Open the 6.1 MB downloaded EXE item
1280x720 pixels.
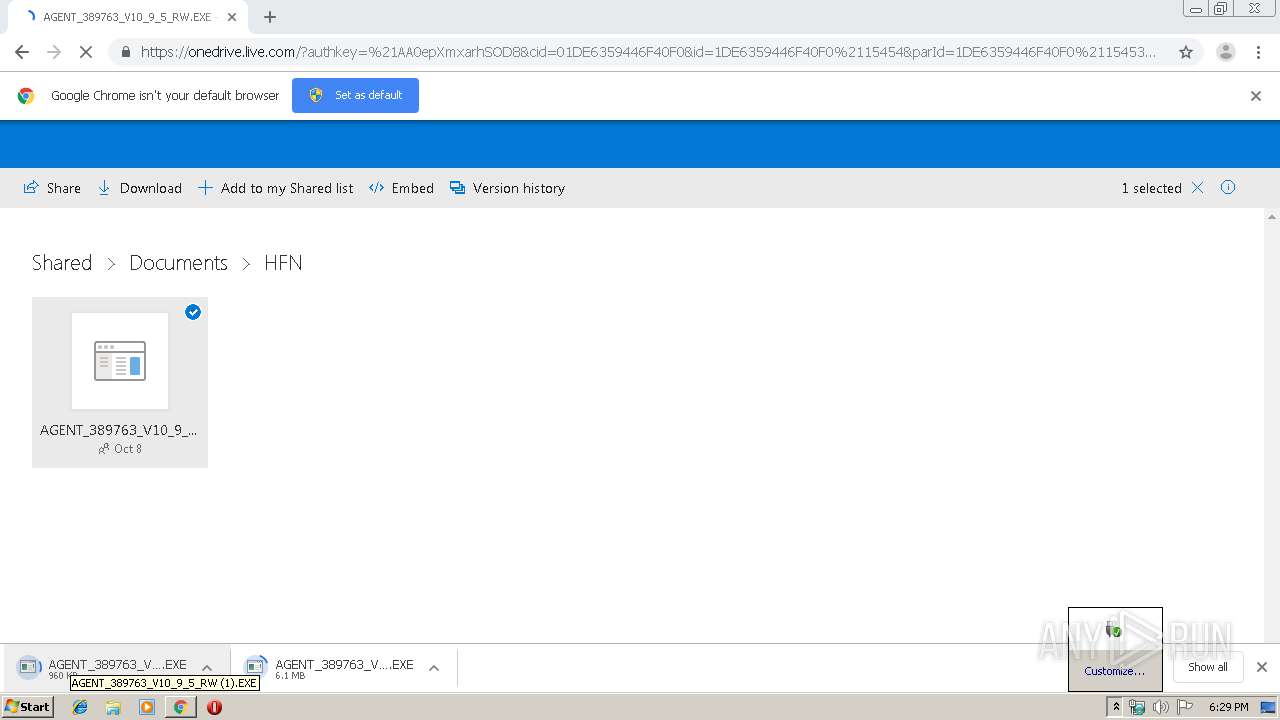pos(332,668)
